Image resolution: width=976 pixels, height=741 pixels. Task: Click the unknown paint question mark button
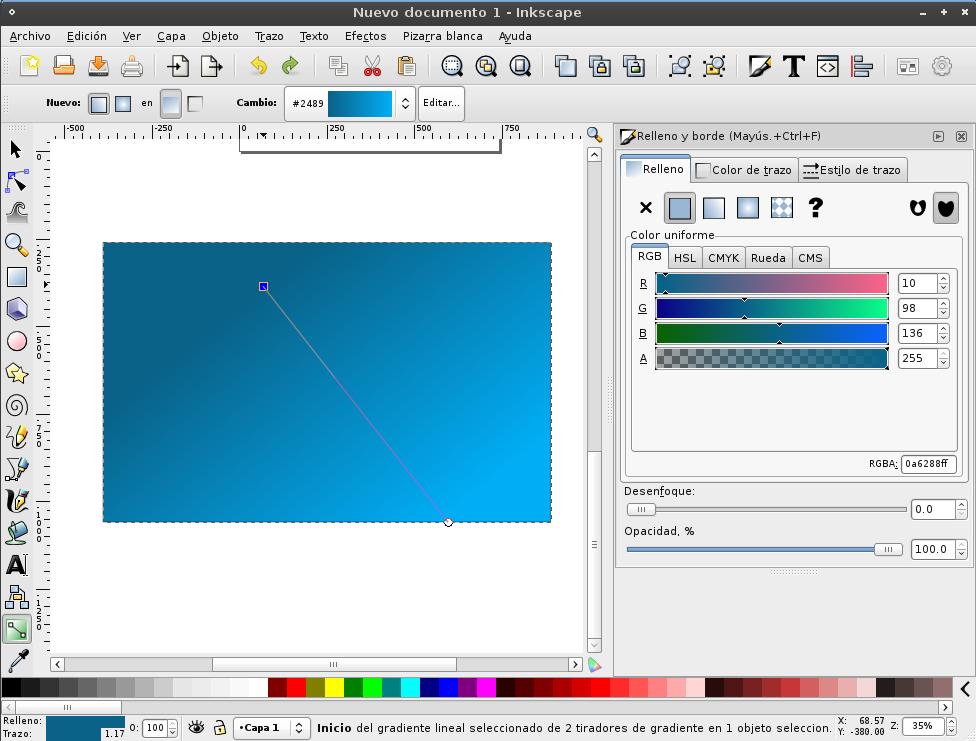click(x=816, y=208)
